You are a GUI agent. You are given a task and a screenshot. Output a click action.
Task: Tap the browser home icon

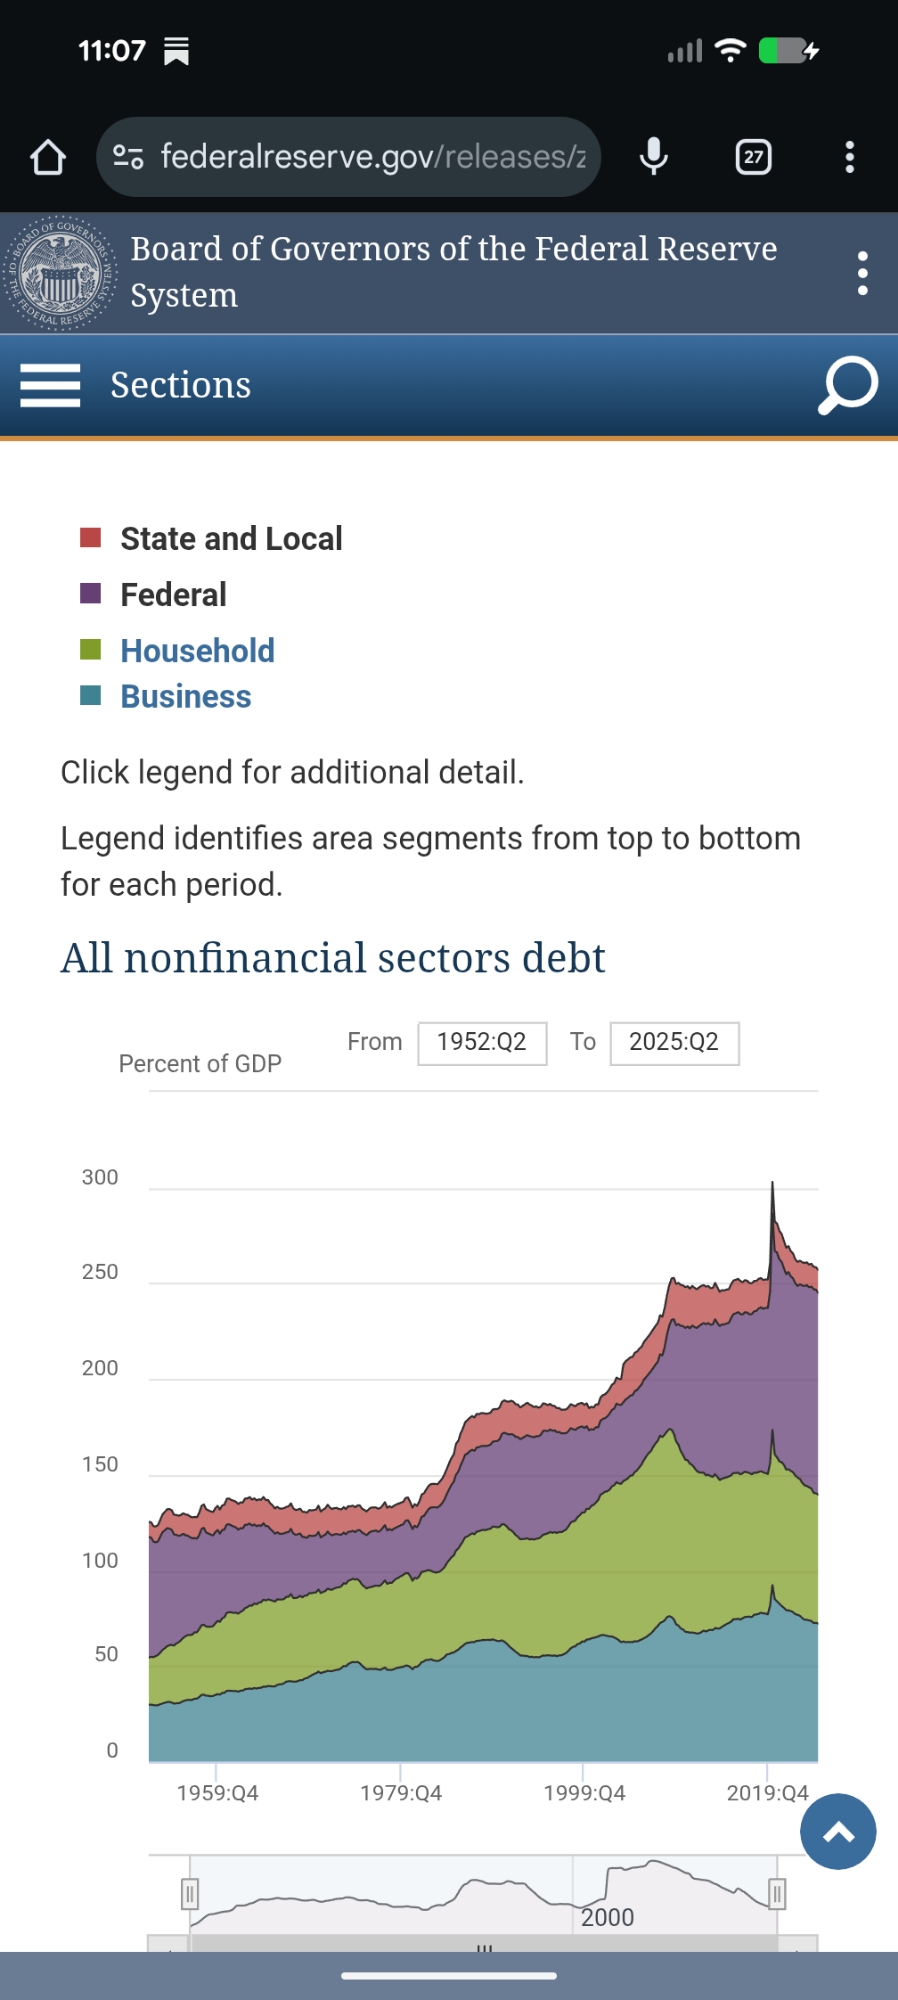point(48,157)
